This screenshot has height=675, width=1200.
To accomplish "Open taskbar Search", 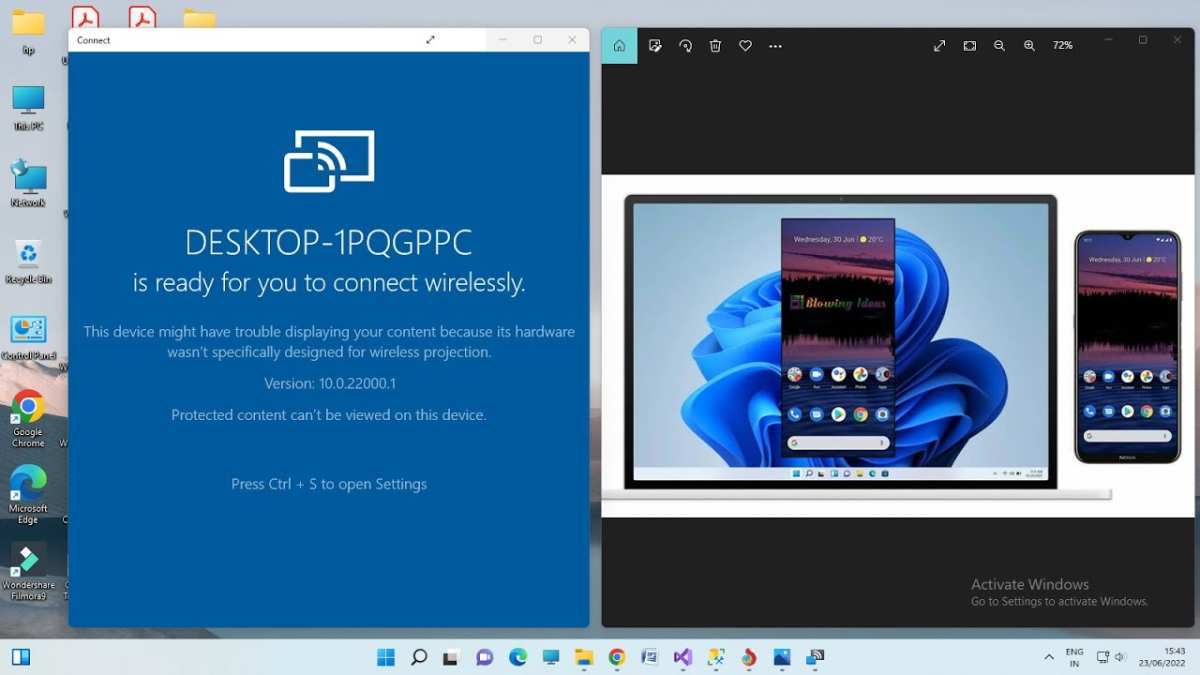I will pos(419,657).
